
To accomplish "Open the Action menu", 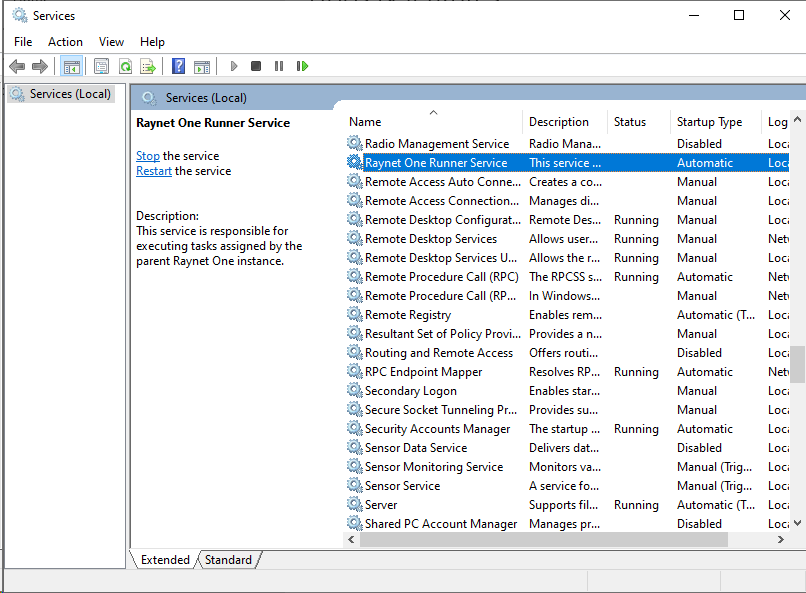I will (x=65, y=42).
